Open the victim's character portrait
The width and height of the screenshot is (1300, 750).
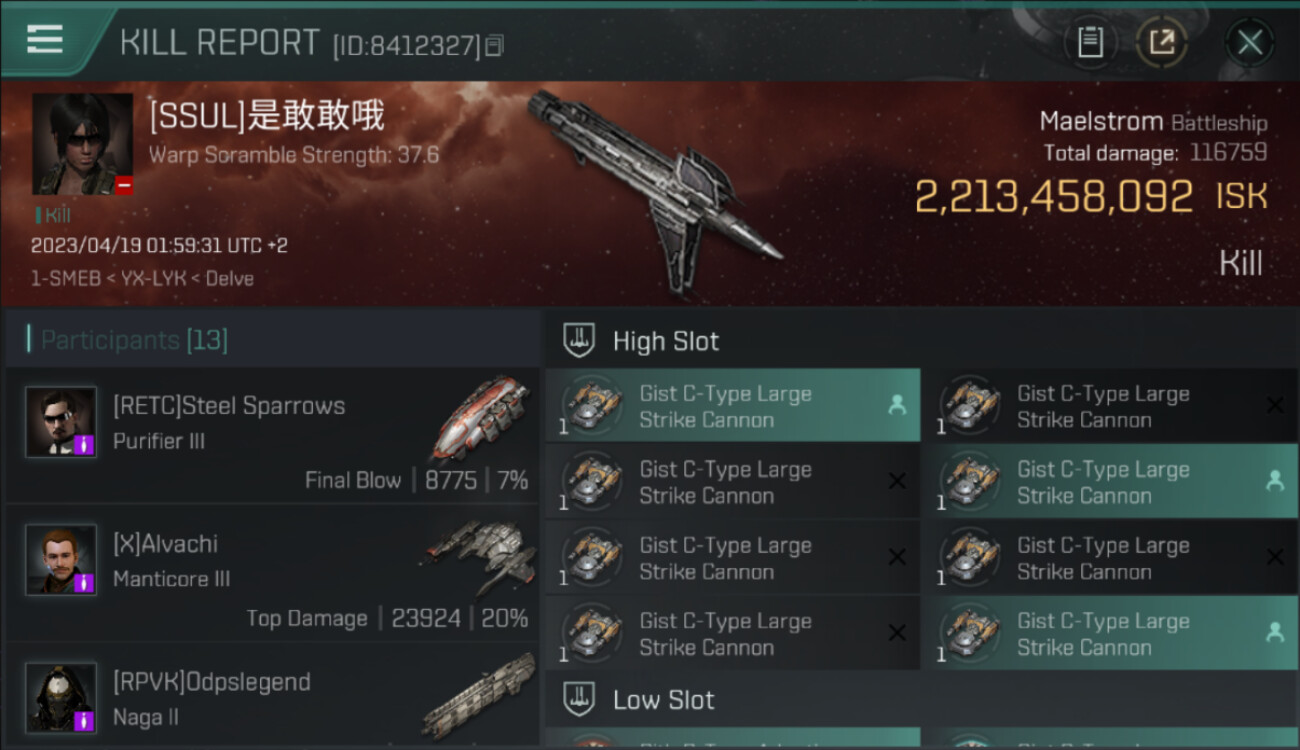click(x=82, y=144)
